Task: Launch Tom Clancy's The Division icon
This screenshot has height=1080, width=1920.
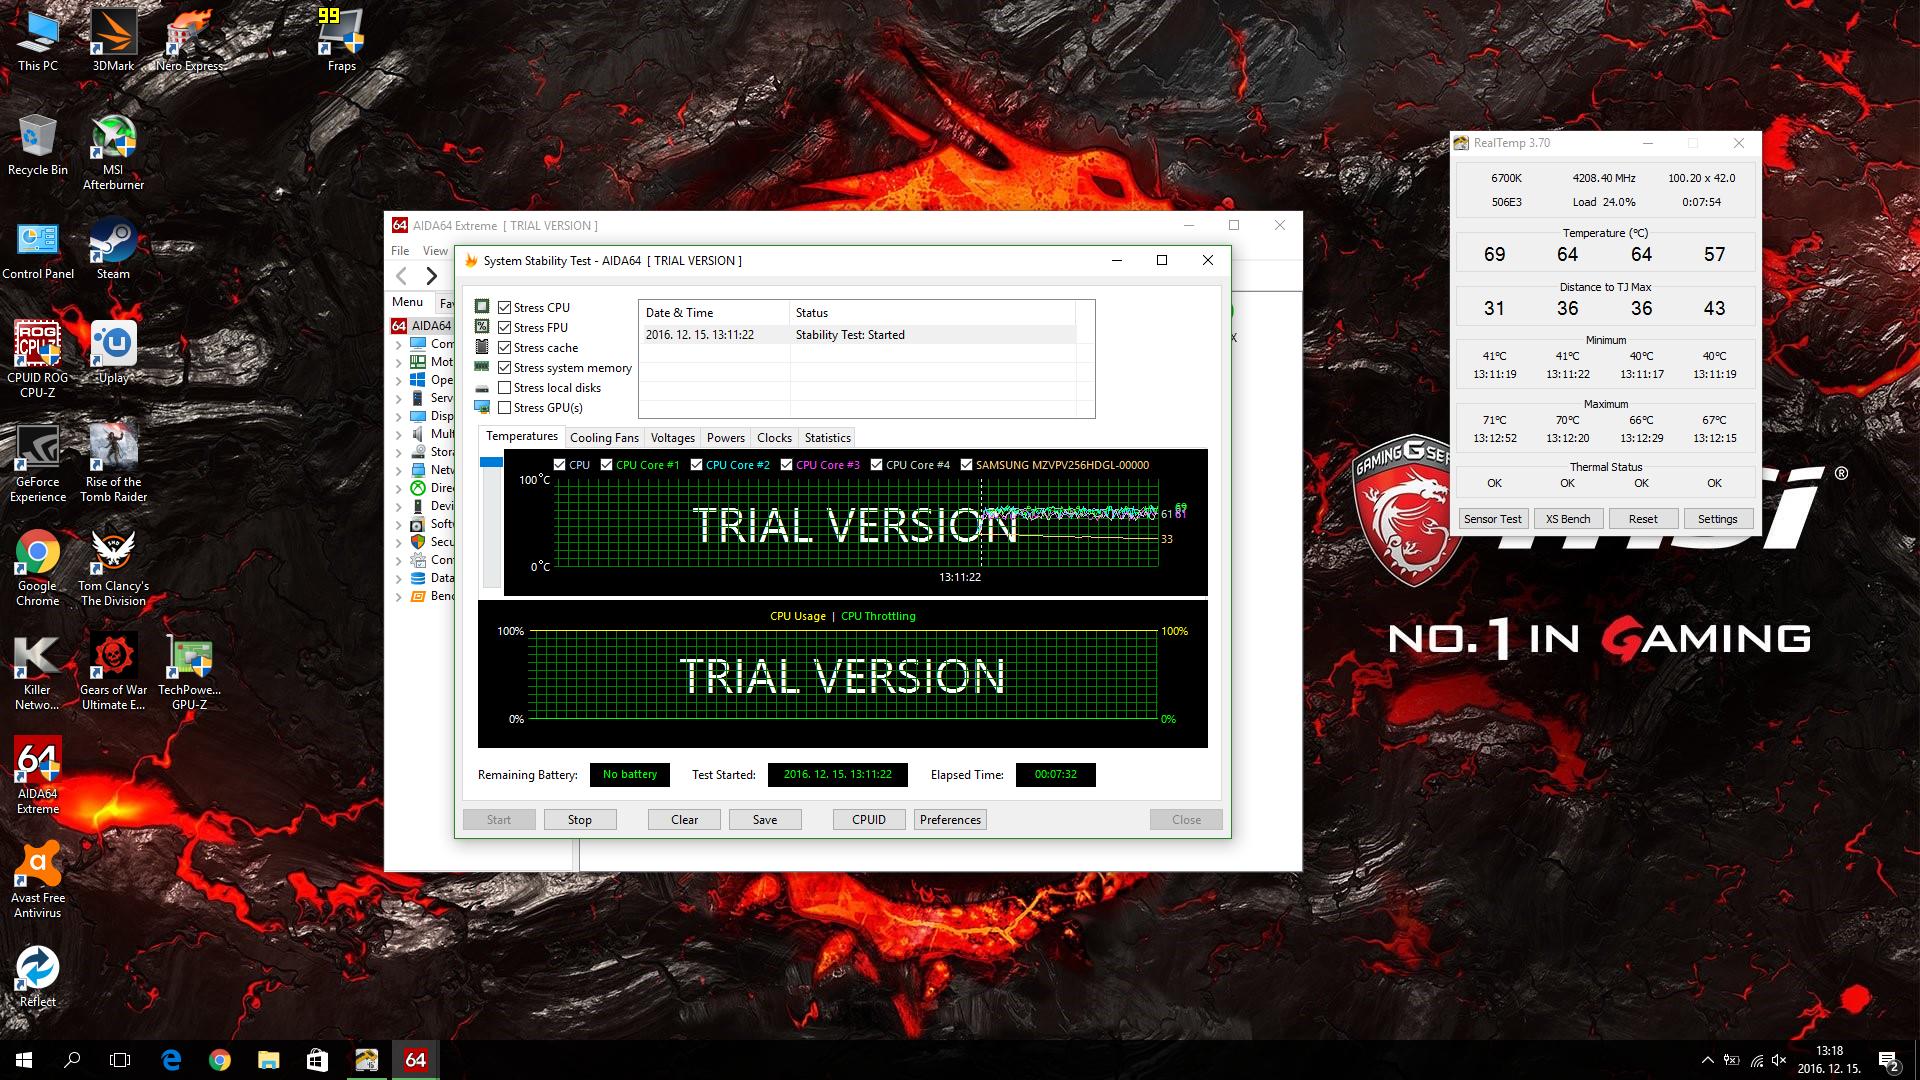Action: pyautogui.click(x=113, y=567)
